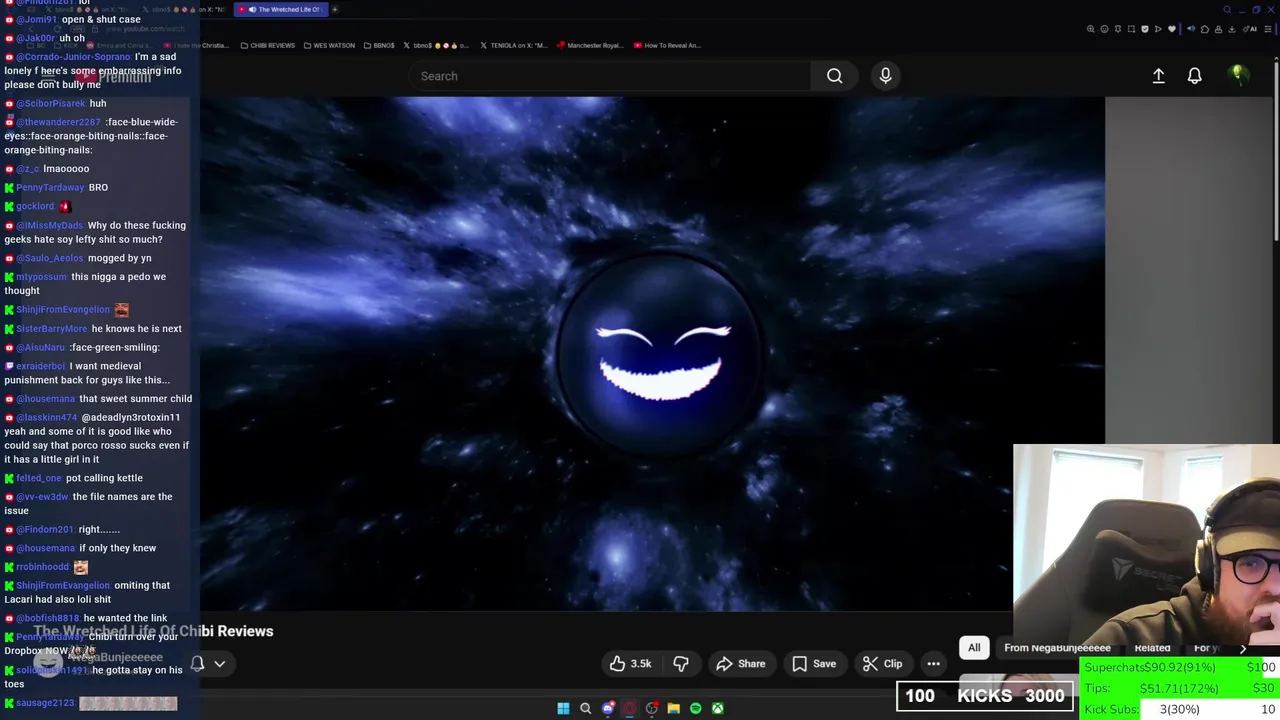Select the 'All' filter chip
The image size is (1280, 720).
click(974, 648)
